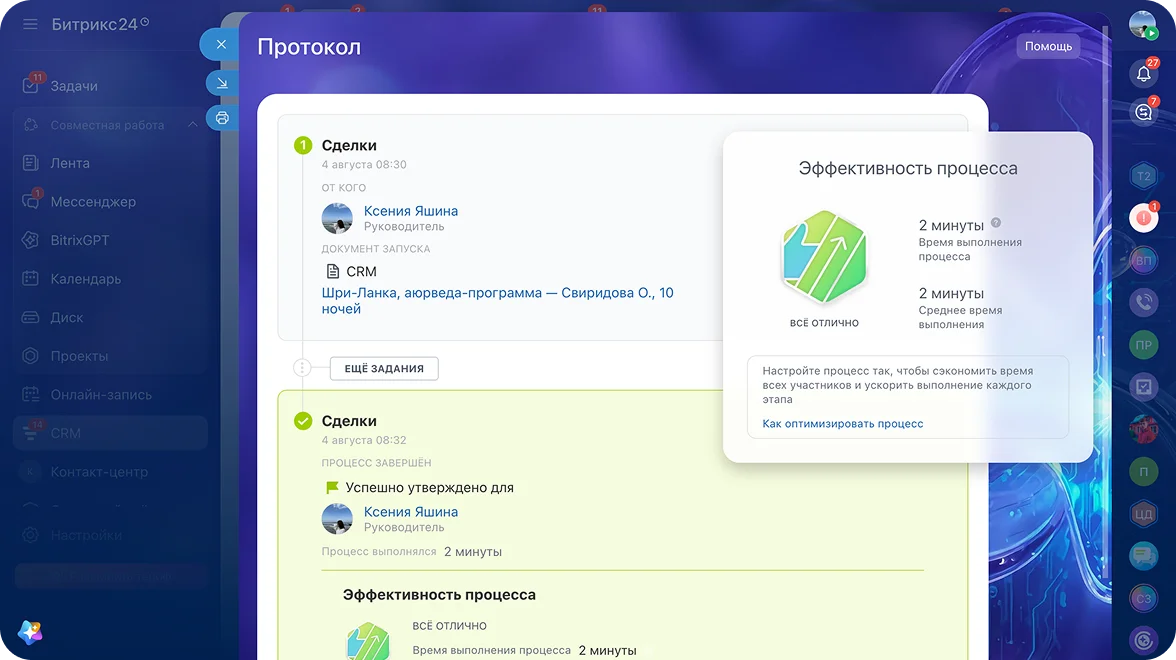Click the green step 1 marker
1176x660 pixels.
click(302, 146)
